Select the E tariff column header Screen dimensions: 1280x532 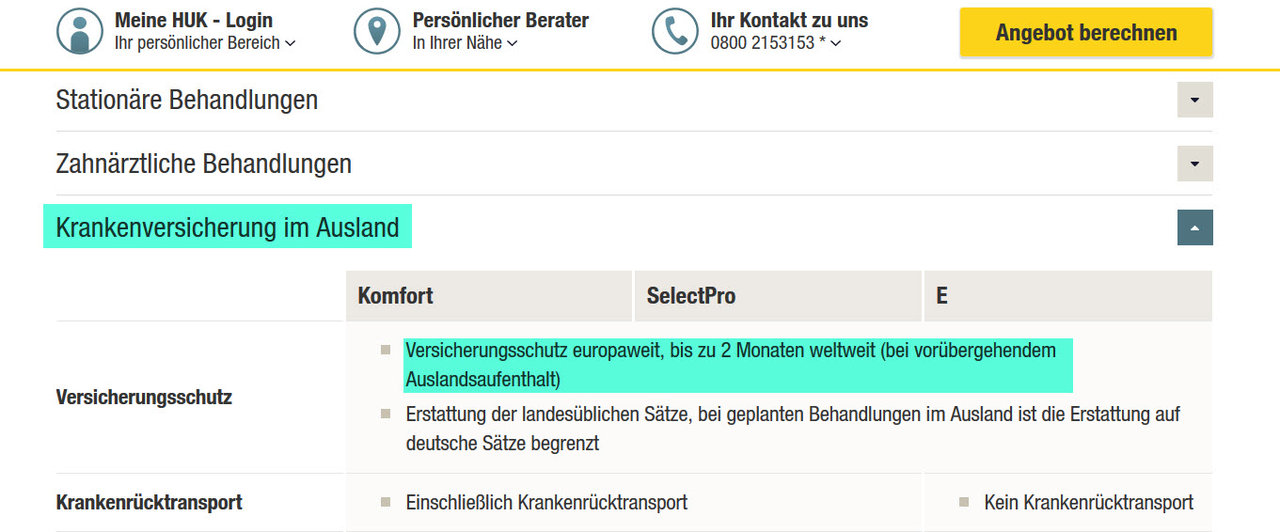click(942, 296)
